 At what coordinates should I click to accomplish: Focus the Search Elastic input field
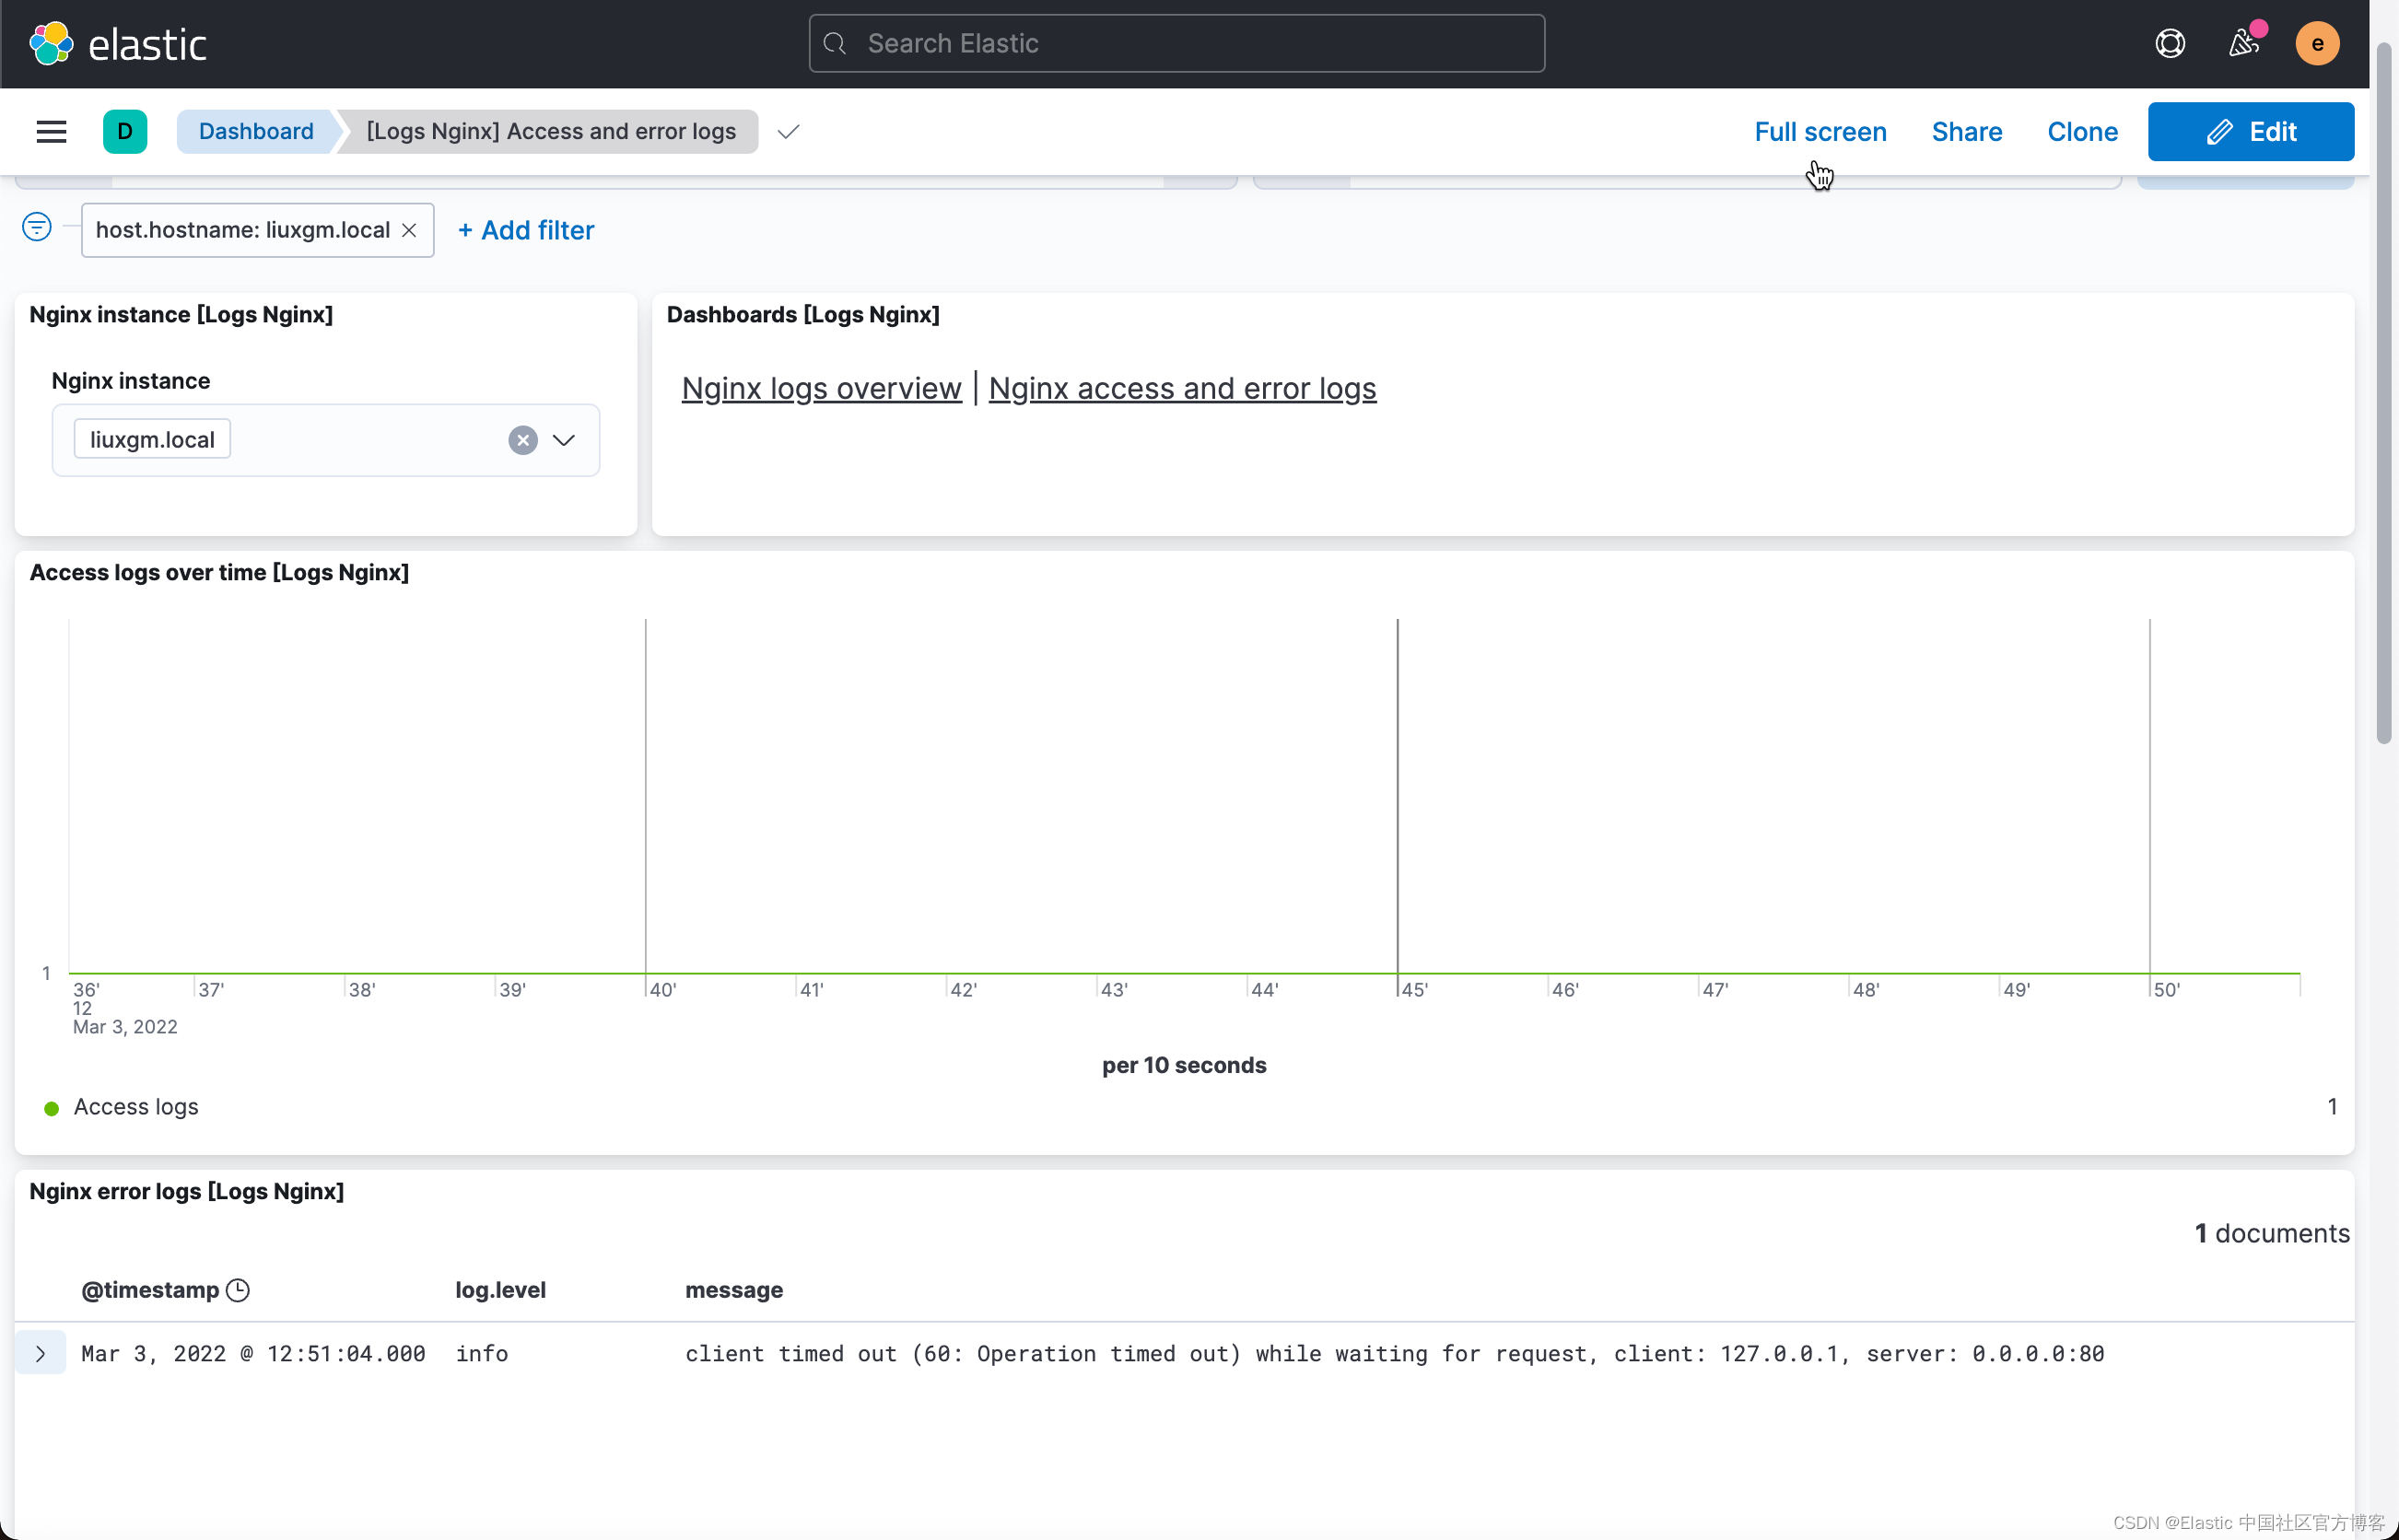pos(1176,43)
